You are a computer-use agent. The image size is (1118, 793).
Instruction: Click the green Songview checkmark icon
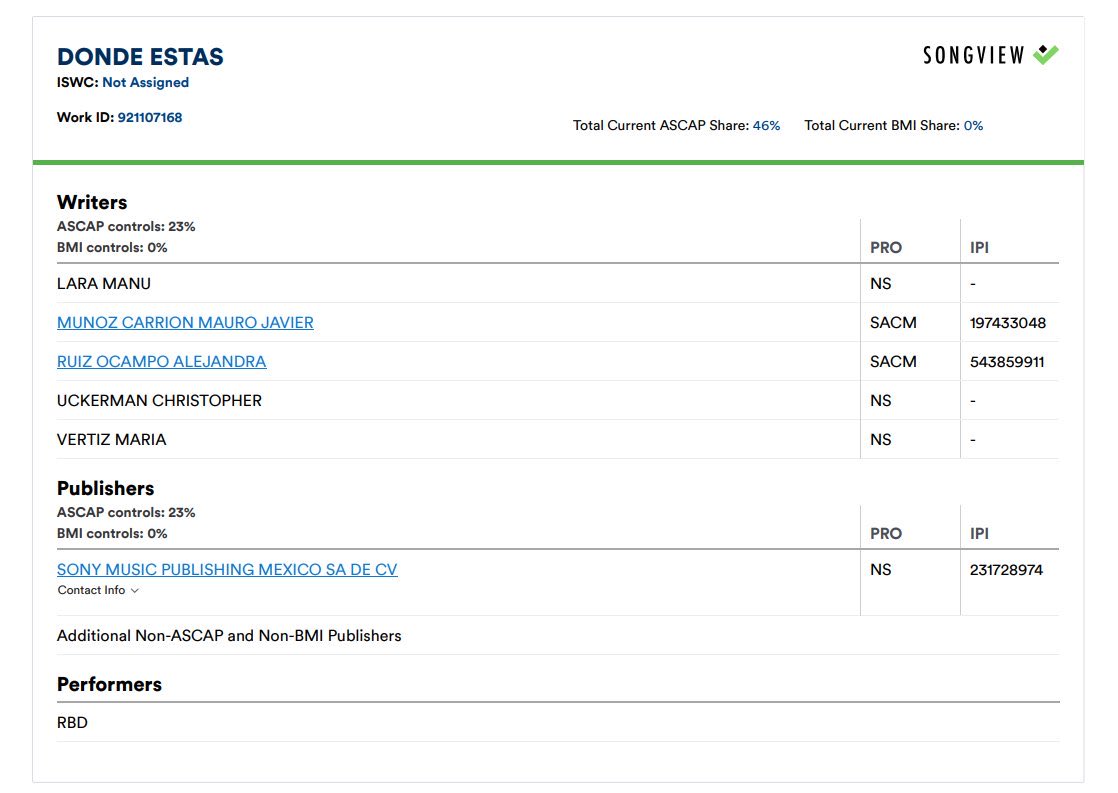coord(1048,54)
